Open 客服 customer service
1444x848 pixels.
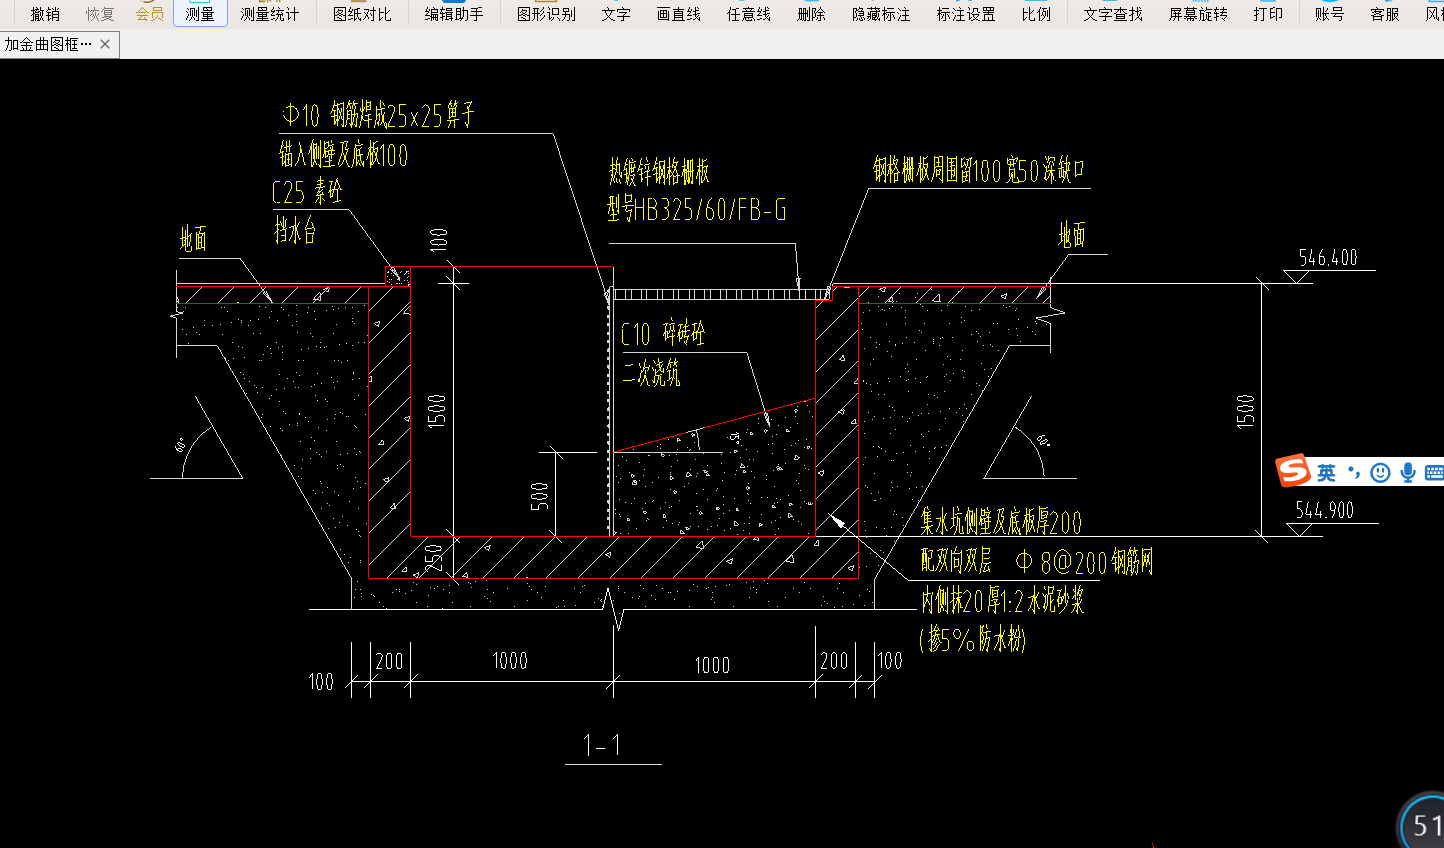pyautogui.click(x=1385, y=14)
